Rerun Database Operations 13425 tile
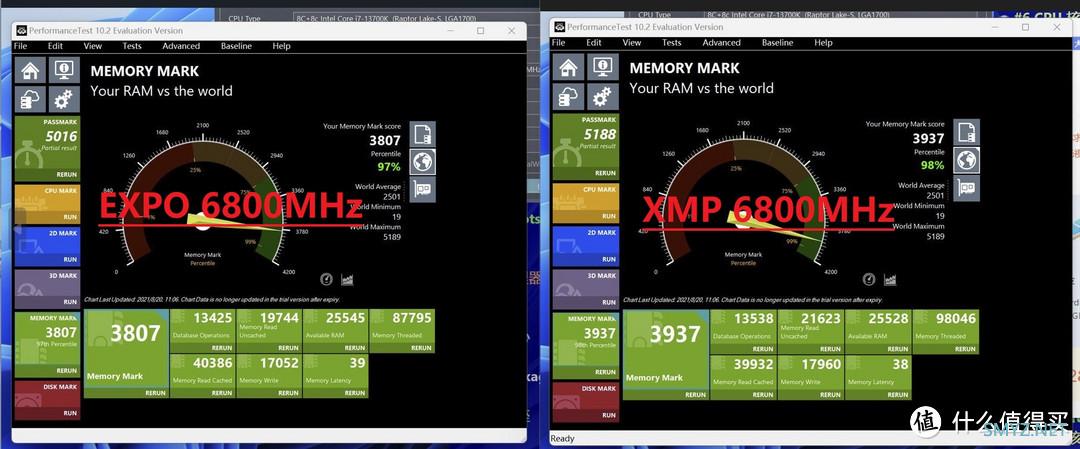The width and height of the screenshot is (1080, 449). (222, 348)
